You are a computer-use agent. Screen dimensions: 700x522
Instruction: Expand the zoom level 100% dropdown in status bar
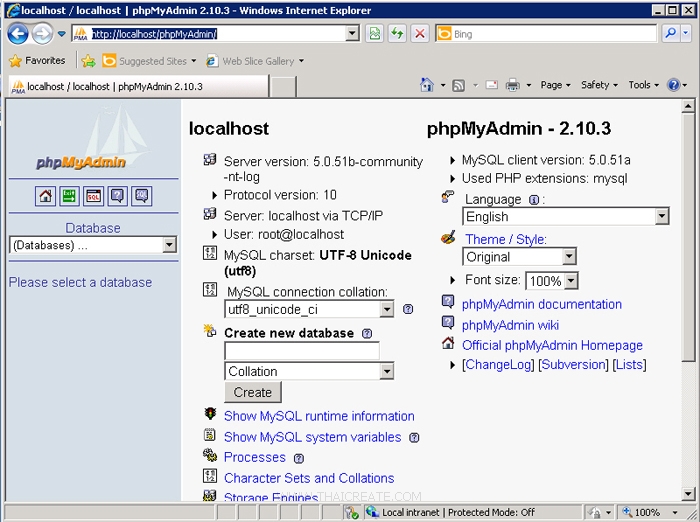[x=675, y=512]
